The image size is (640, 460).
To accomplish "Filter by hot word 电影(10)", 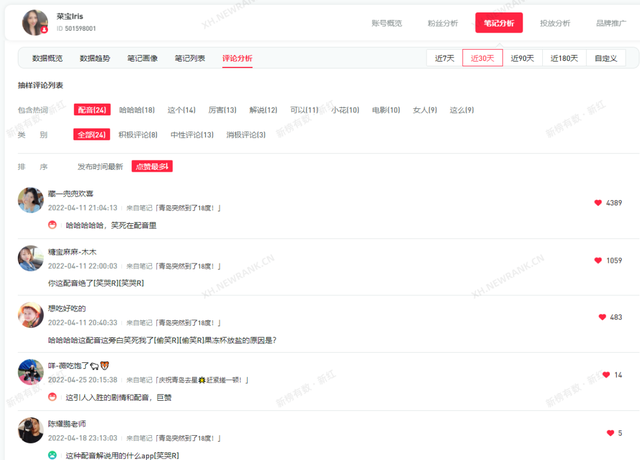I will (386, 110).
